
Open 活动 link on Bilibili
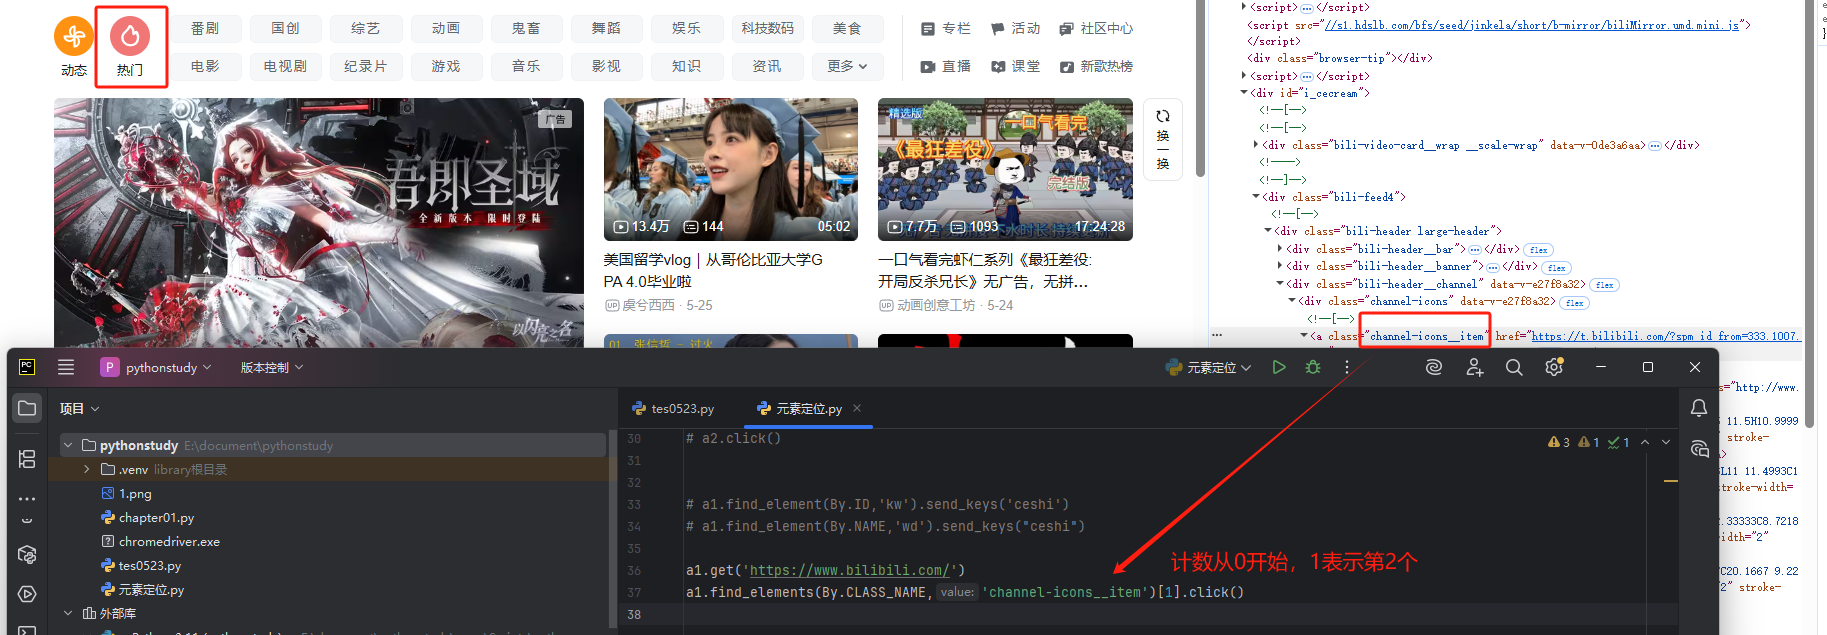[1015, 28]
